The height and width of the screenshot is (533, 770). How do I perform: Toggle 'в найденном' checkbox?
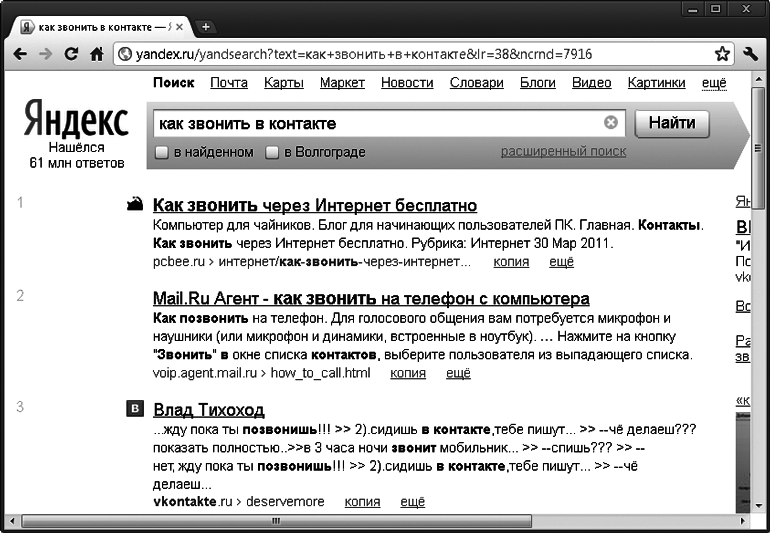point(162,152)
